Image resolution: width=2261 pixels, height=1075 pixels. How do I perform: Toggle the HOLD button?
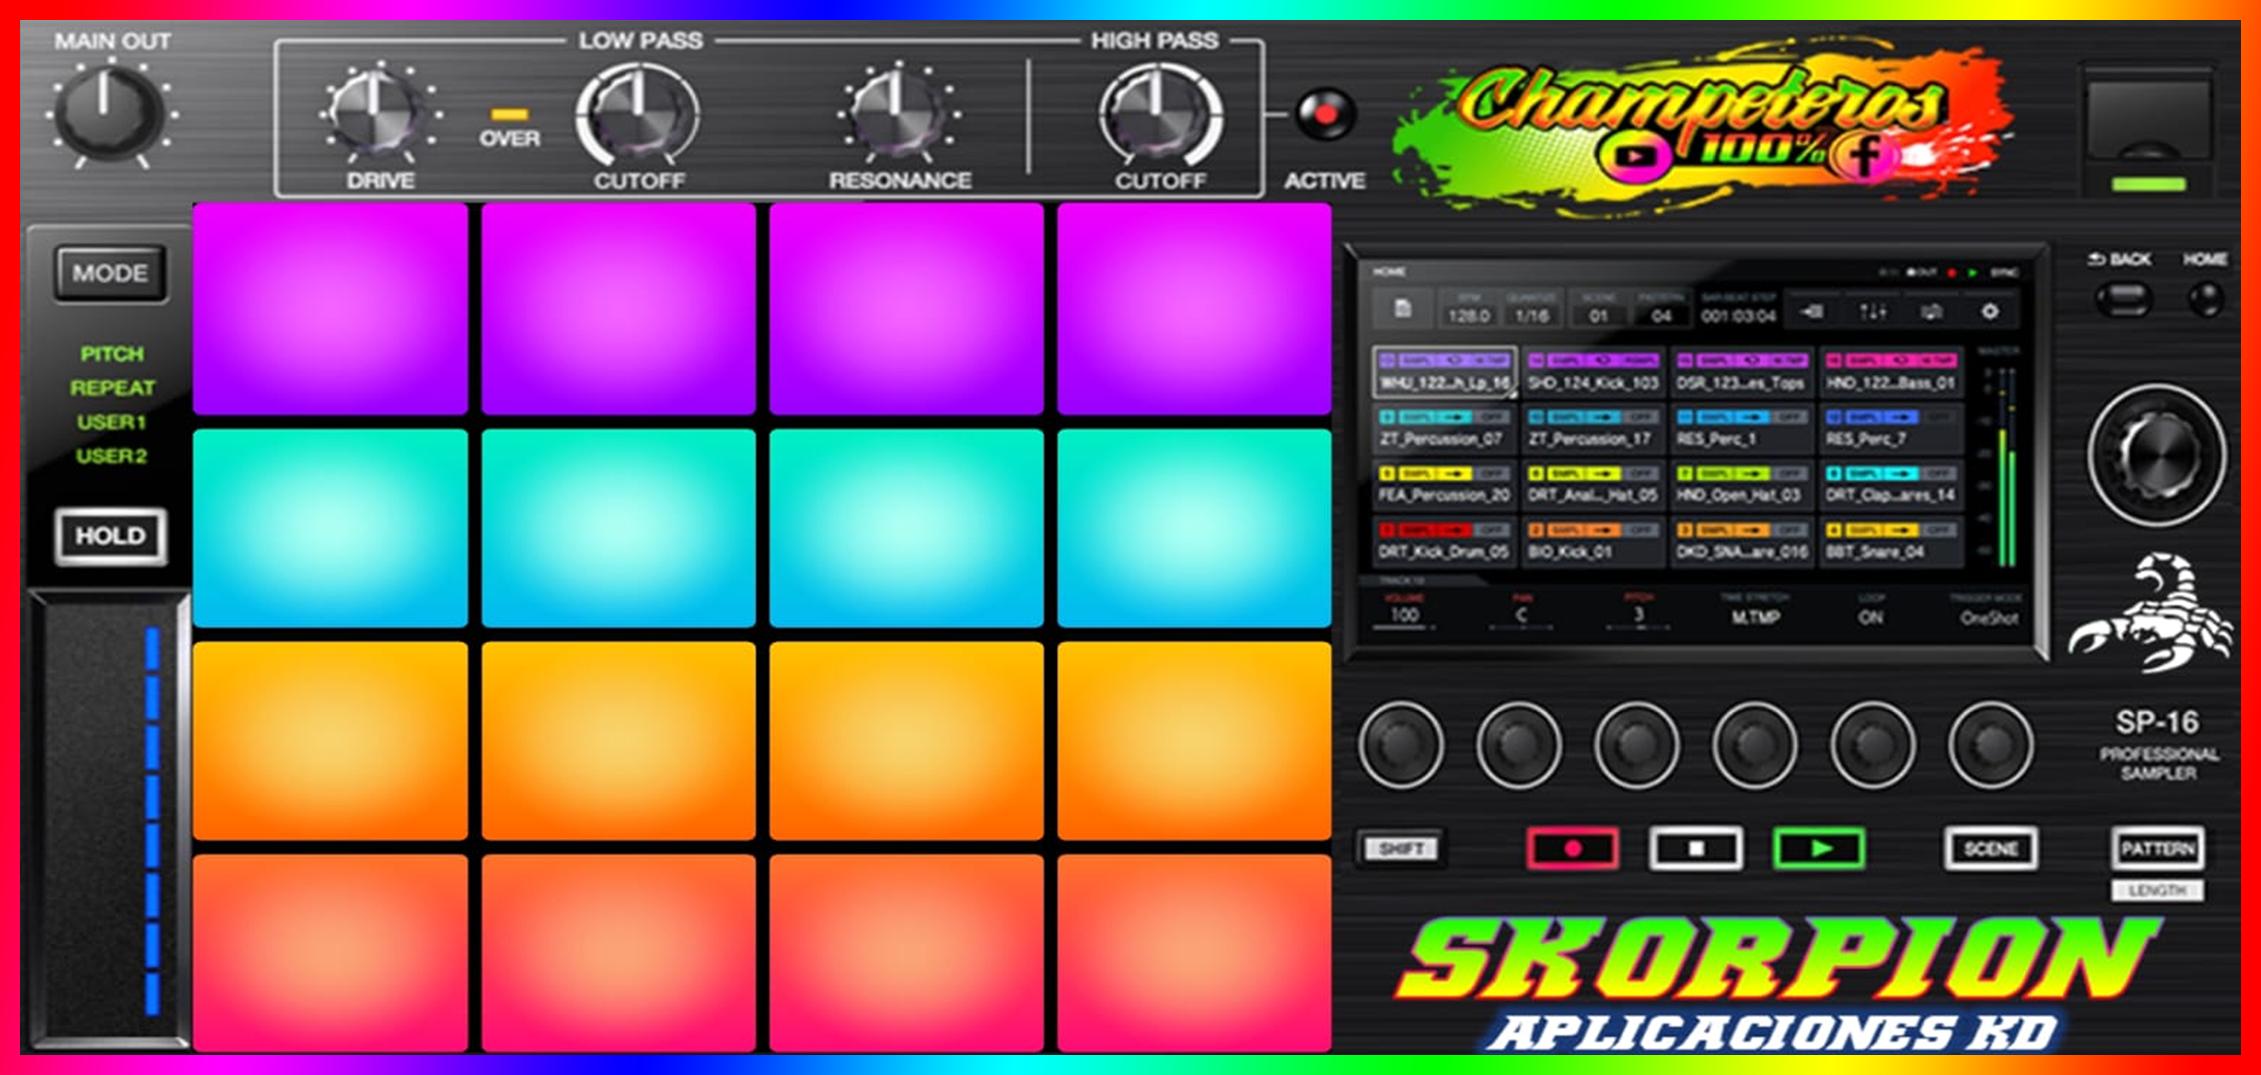110,536
